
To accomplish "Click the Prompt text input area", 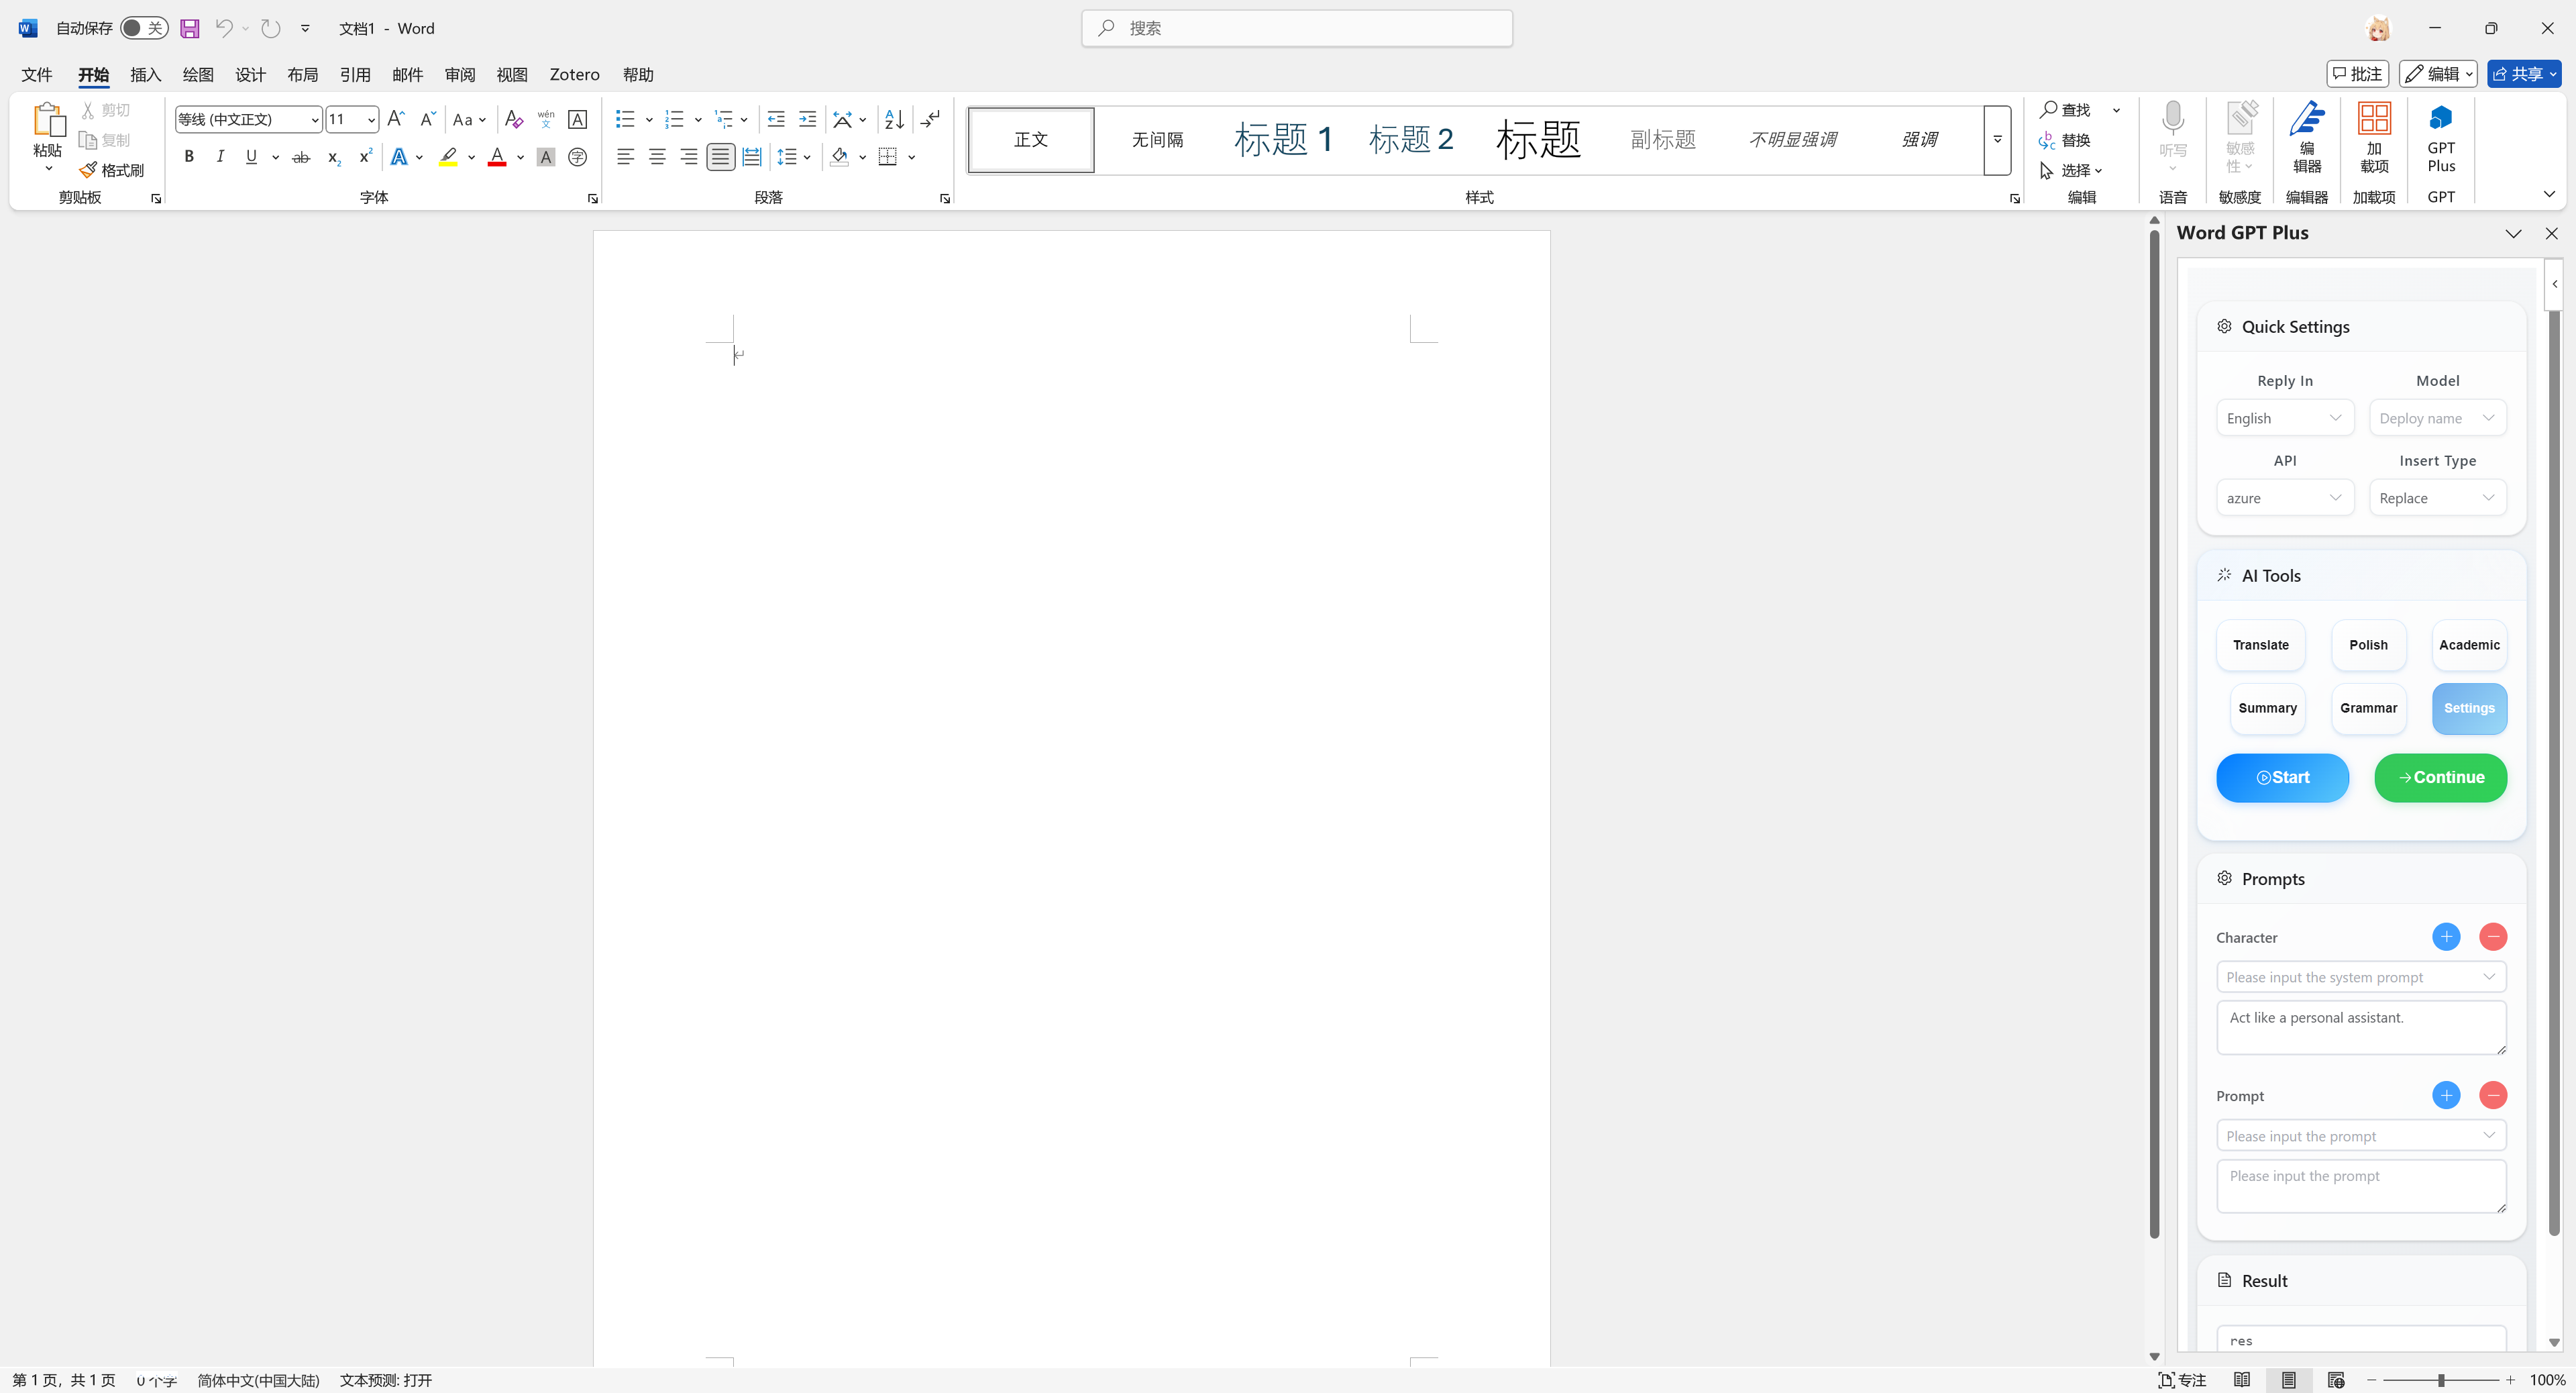I will [x=2360, y=1186].
